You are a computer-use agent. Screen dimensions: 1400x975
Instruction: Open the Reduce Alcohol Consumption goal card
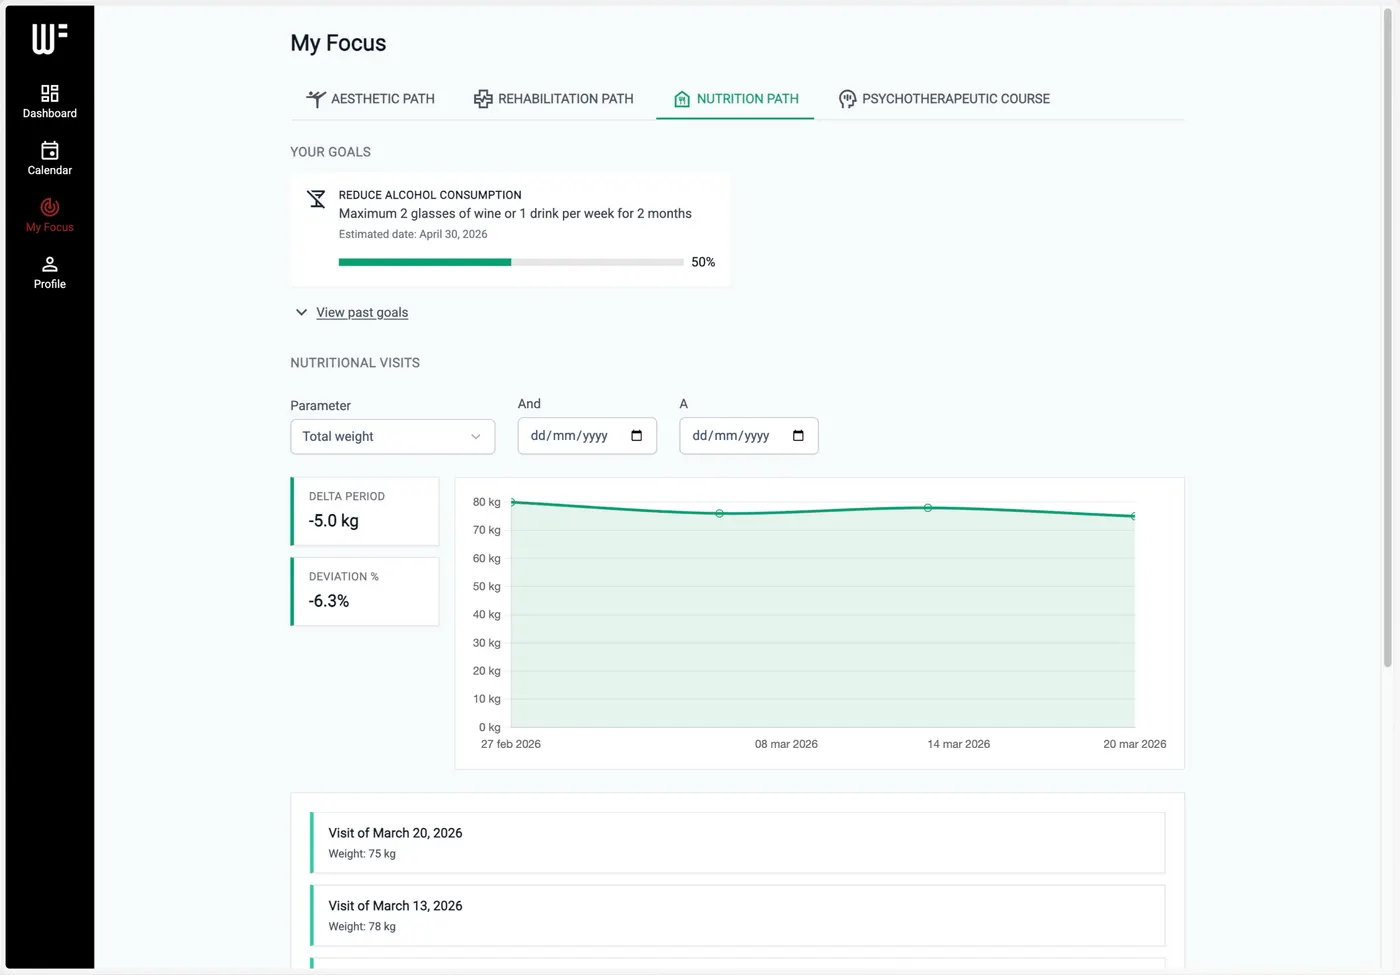[511, 230]
